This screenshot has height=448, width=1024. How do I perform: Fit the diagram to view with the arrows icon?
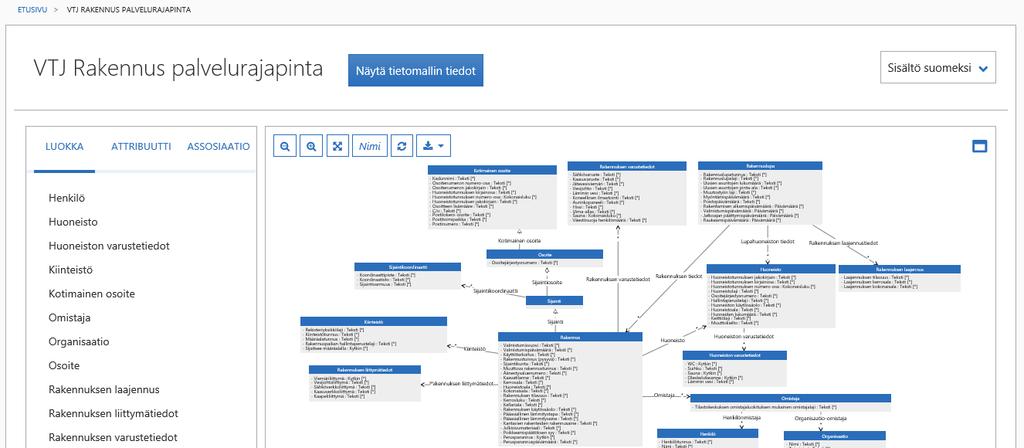(338, 146)
